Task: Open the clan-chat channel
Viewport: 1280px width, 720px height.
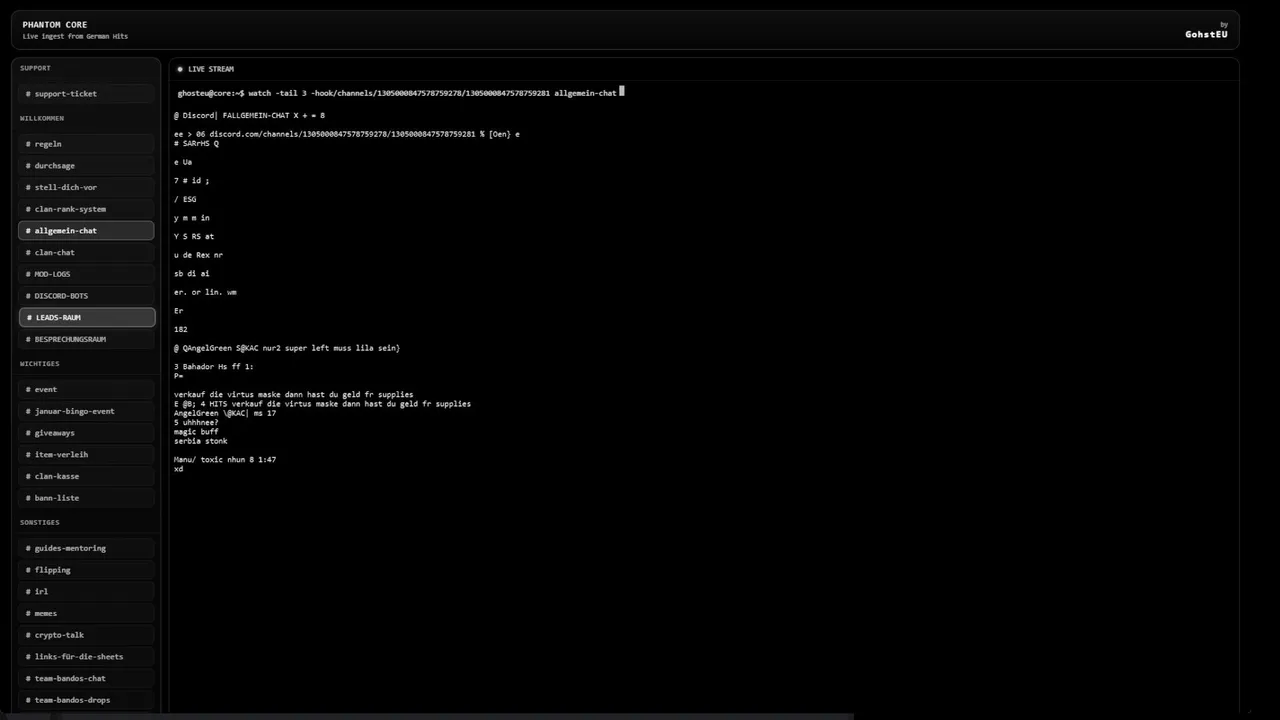Action: [87, 253]
